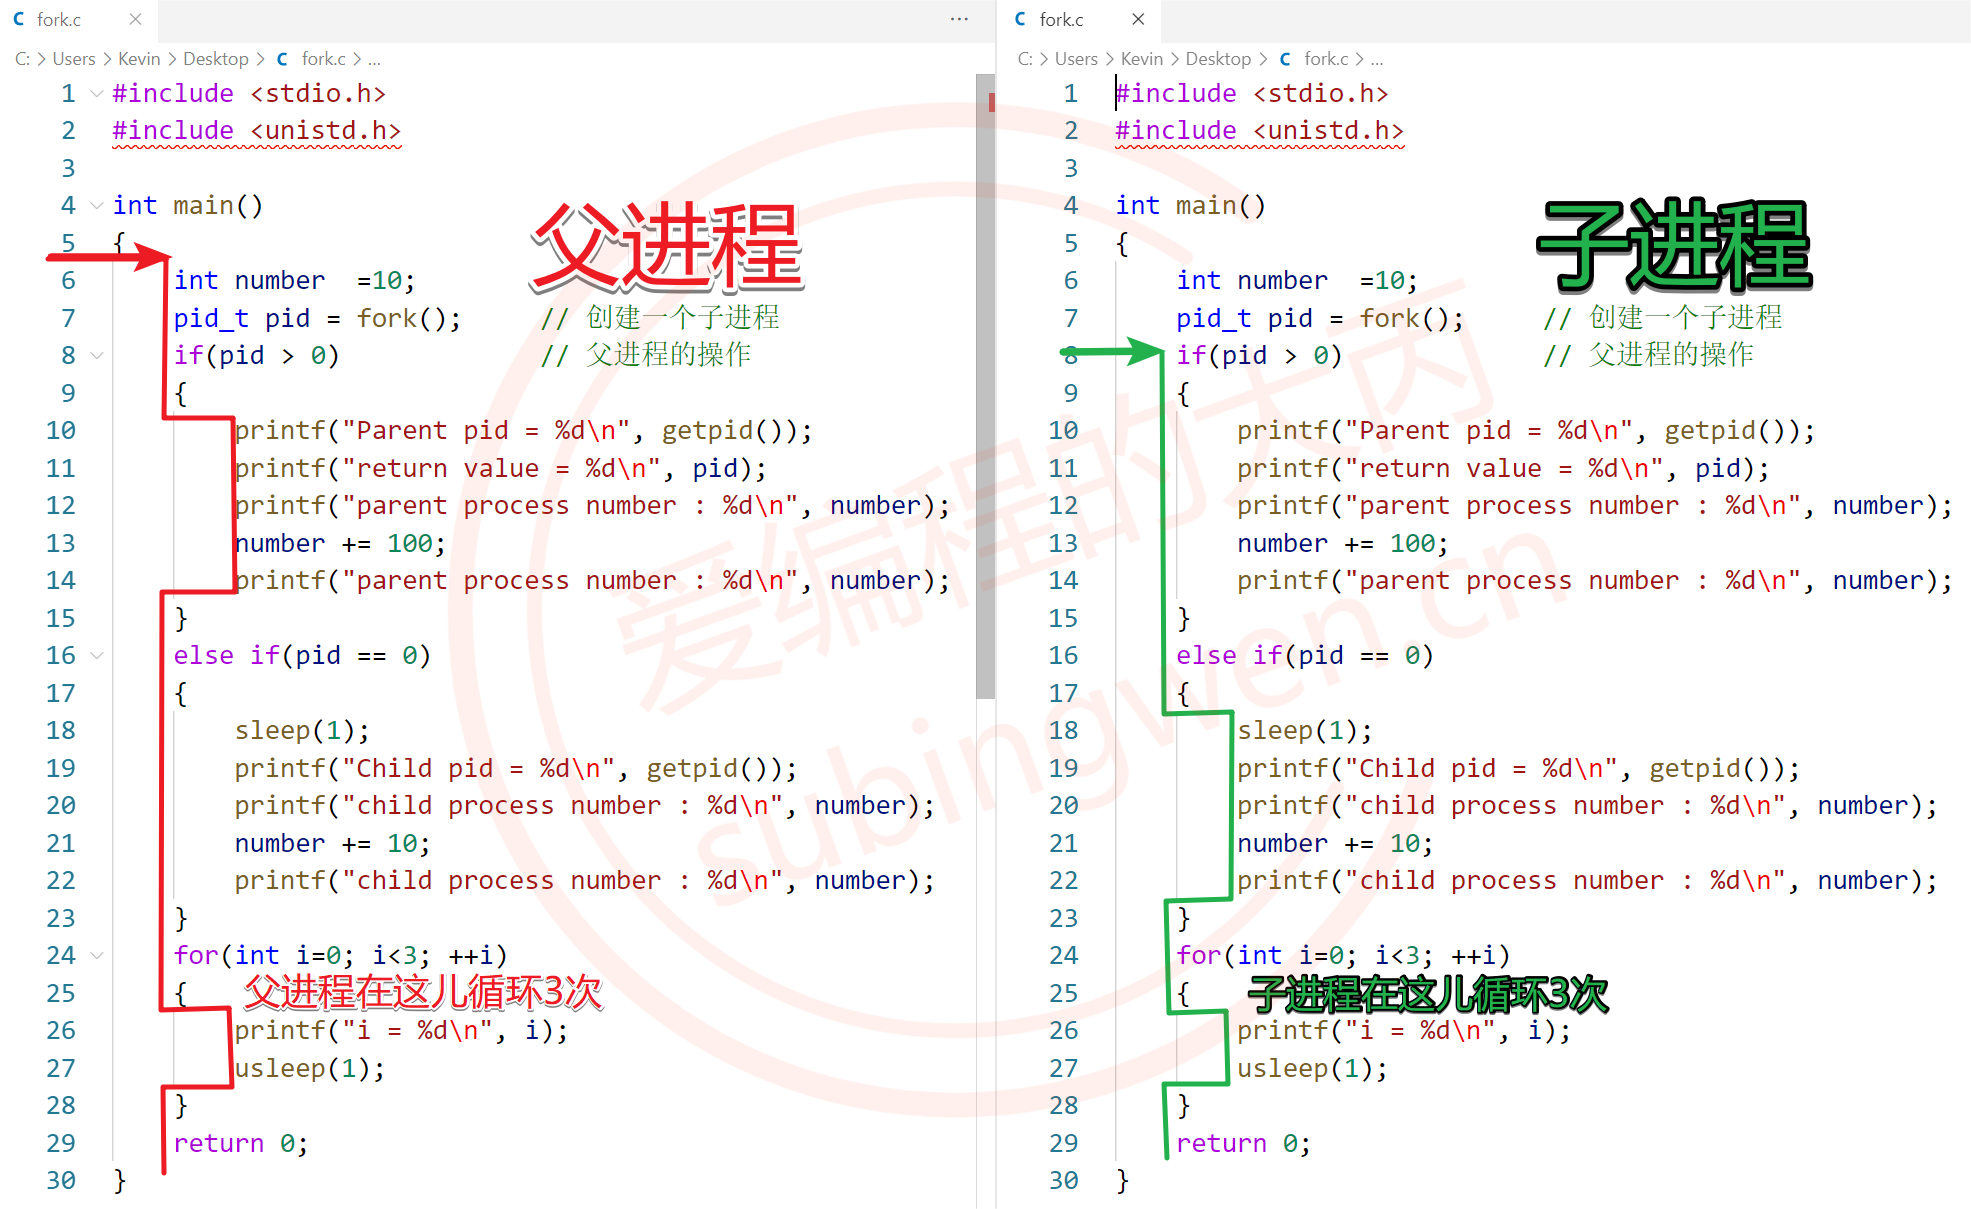Click 'else if(pid == 0)' in right editor
This screenshot has height=1209, width=1971.
click(x=1305, y=655)
